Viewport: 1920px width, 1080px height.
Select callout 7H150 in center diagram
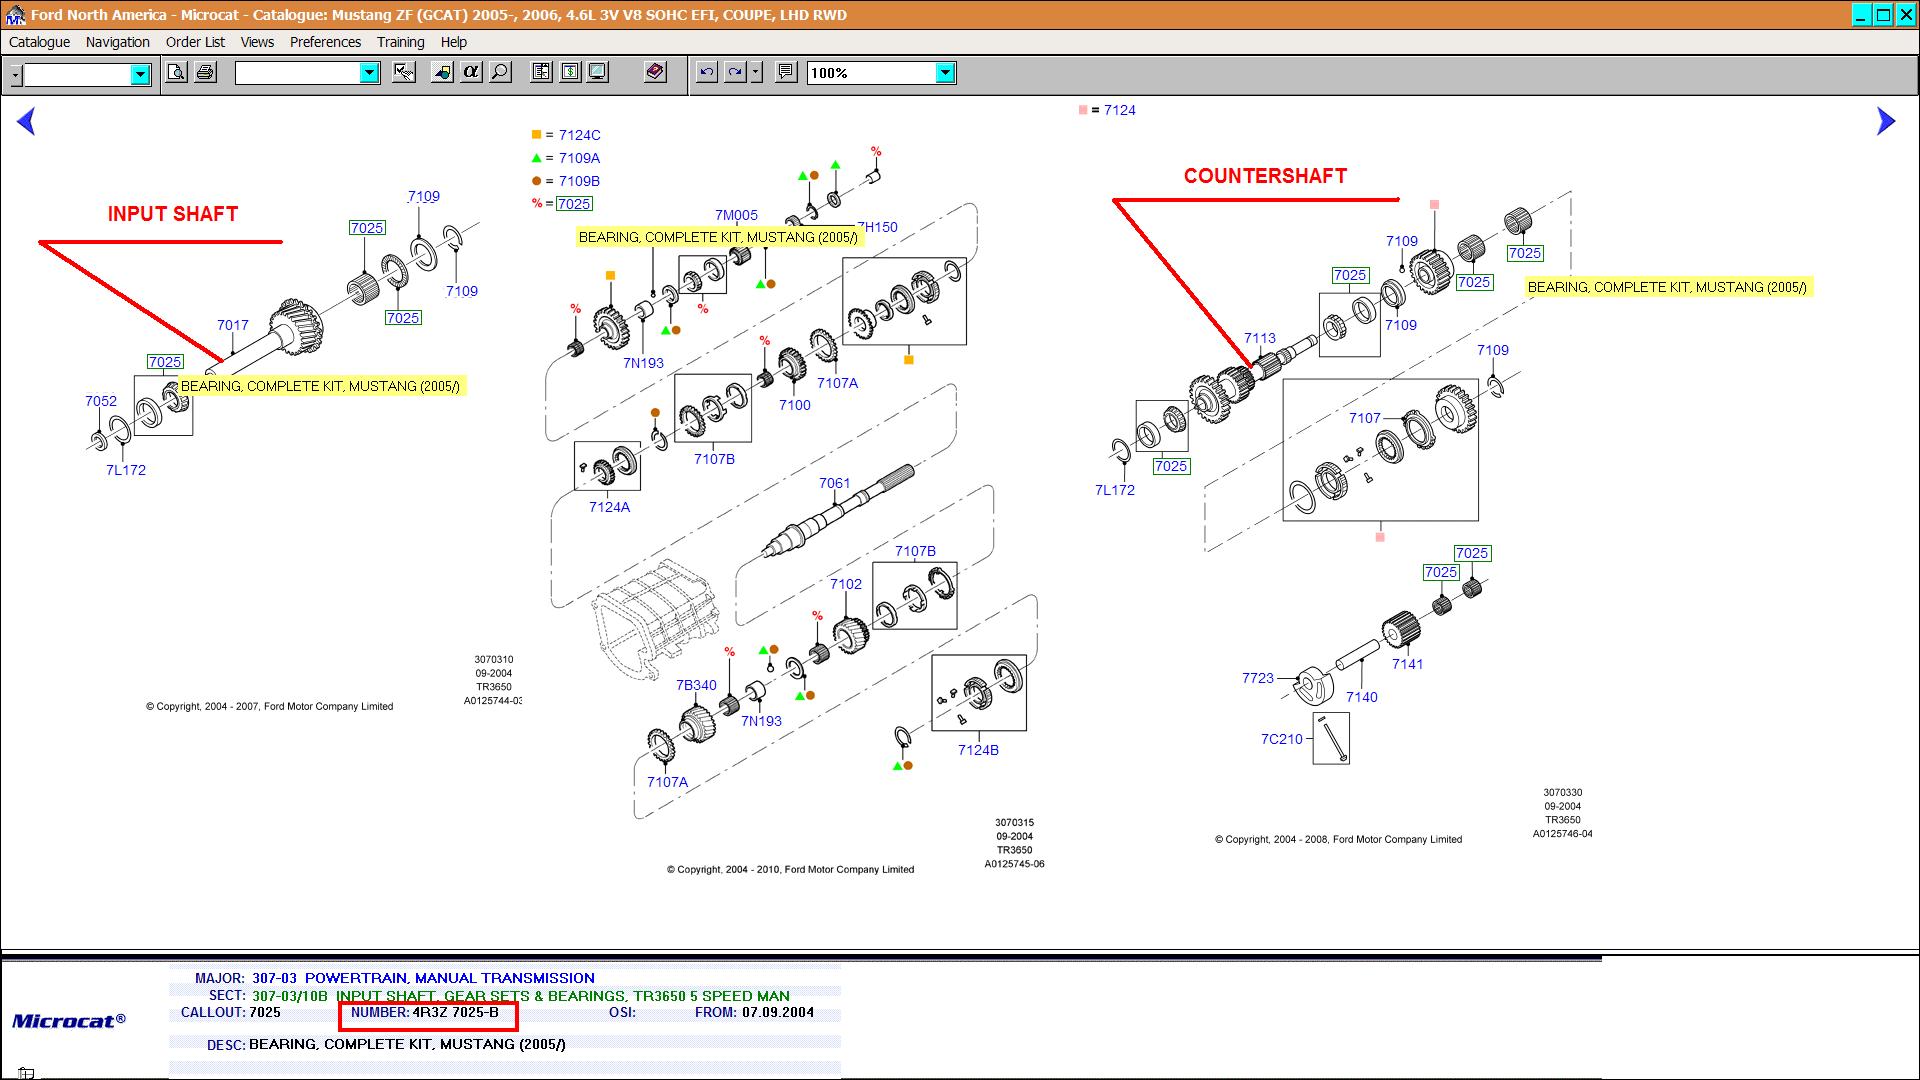point(877,227)
